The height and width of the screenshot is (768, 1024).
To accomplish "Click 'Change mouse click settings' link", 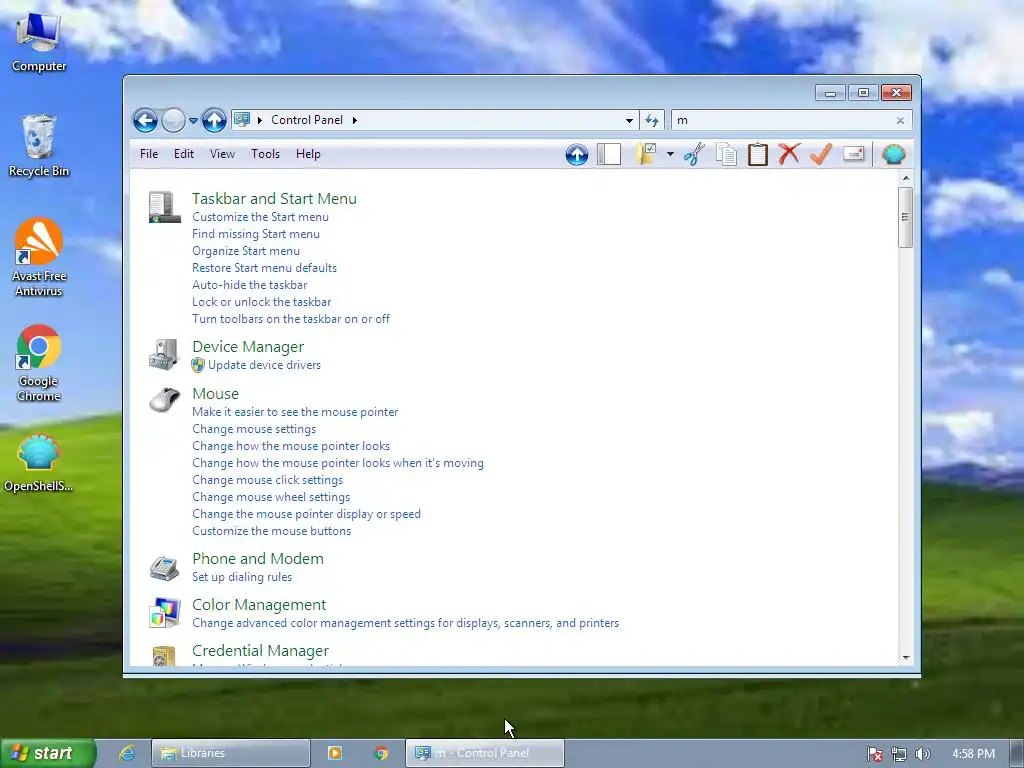I will [268, 480].
